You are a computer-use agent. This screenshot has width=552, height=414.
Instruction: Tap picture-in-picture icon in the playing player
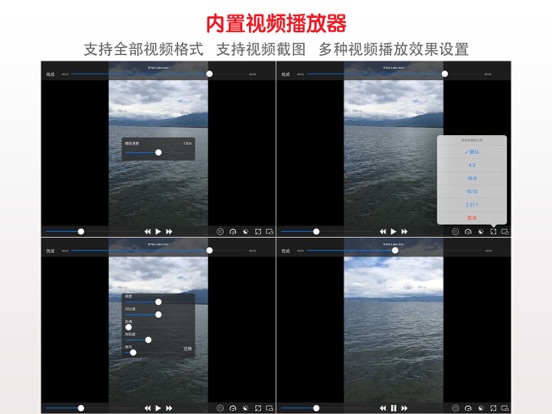click(x=504, y=408)
